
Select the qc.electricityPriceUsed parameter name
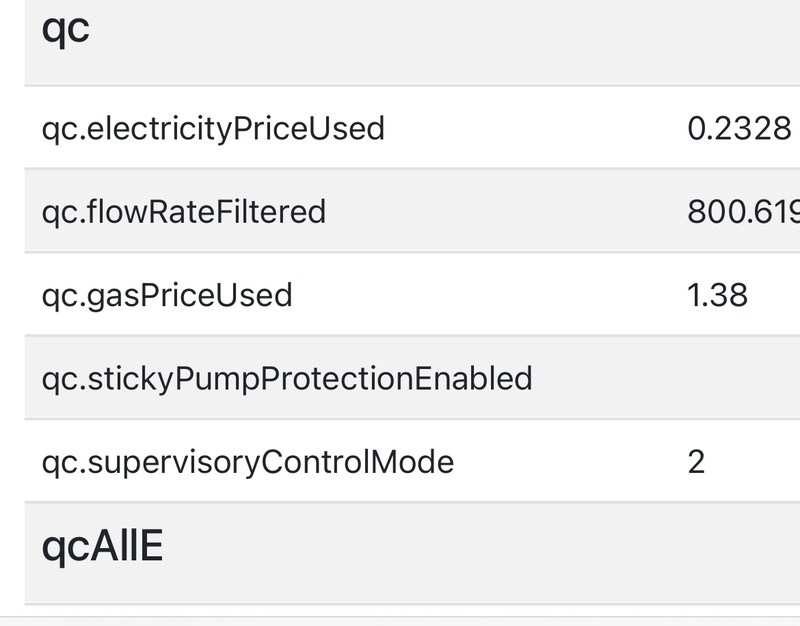213,128
